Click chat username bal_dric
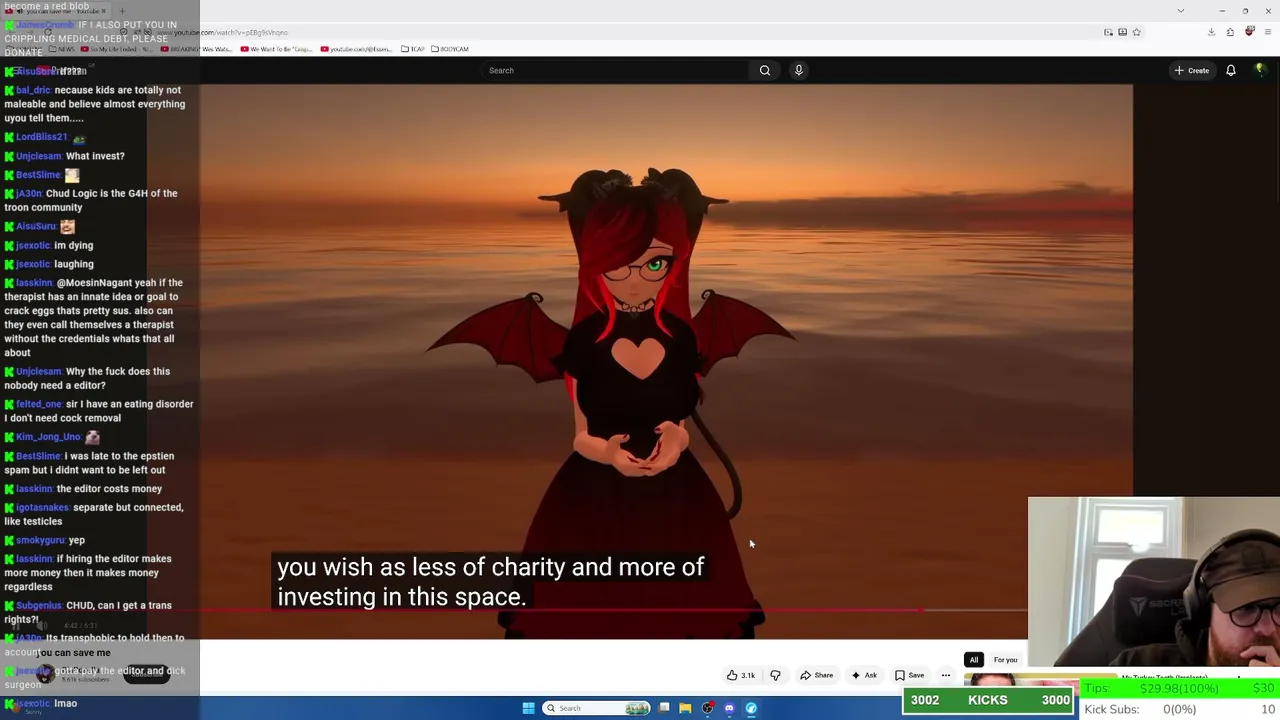 (33, 90)
